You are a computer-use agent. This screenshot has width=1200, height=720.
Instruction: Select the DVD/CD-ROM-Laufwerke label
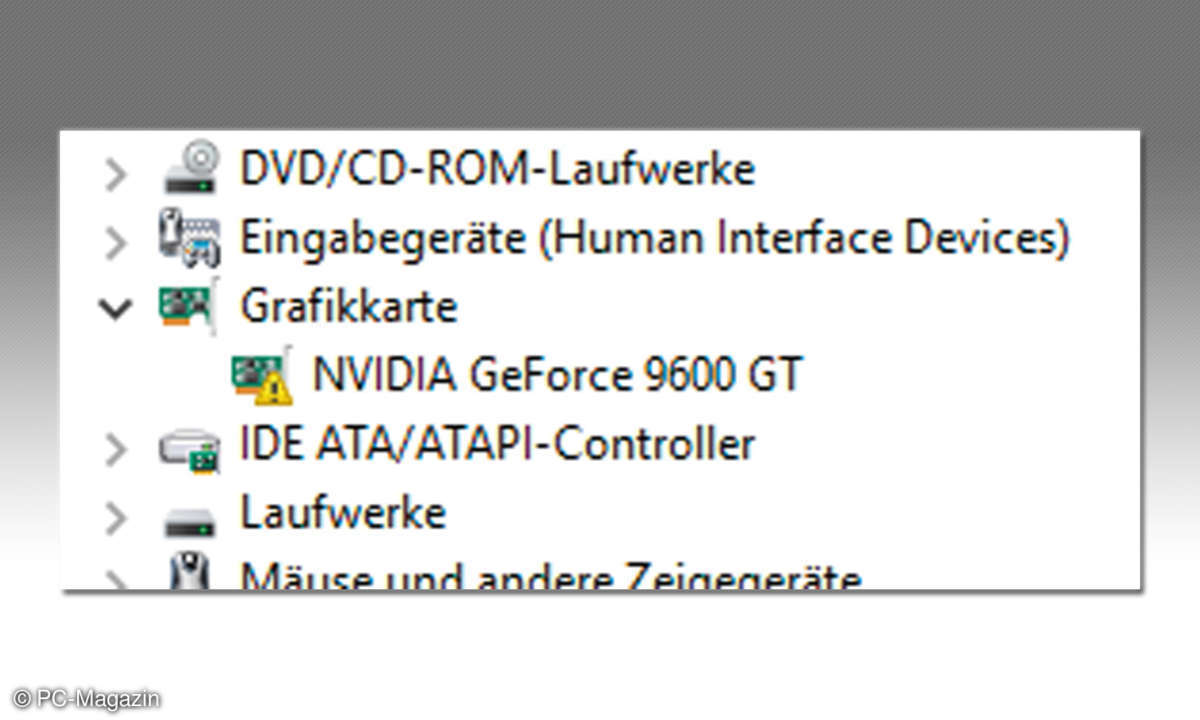(497, 169)
